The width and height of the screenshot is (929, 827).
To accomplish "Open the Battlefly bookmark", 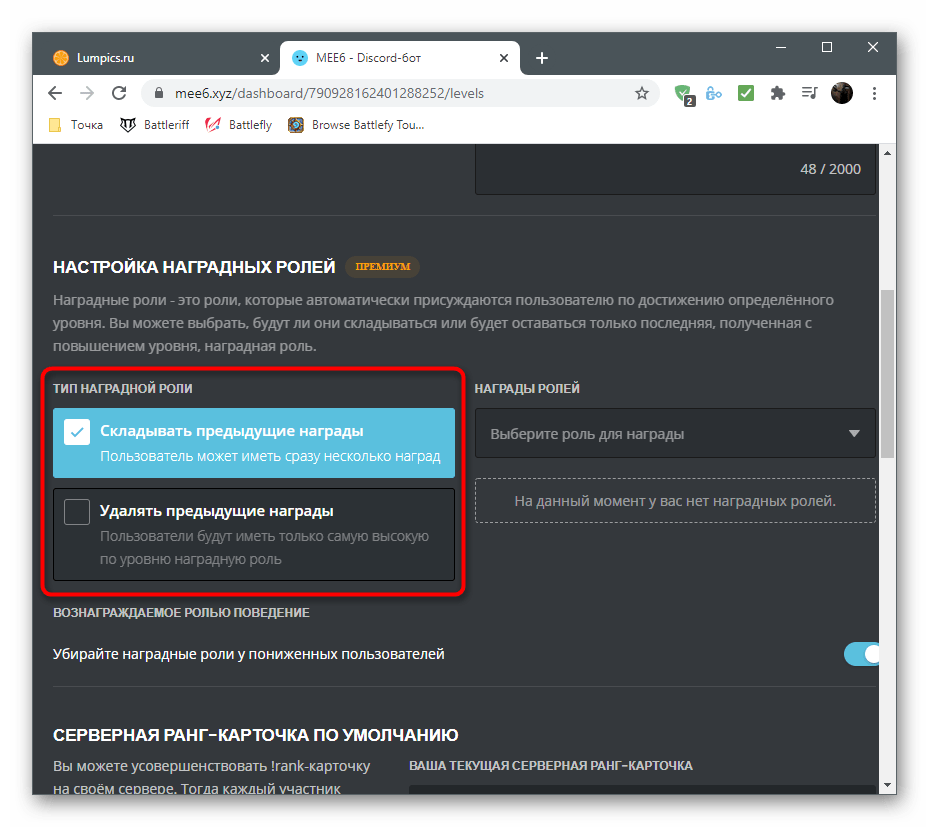I will 239,125.
